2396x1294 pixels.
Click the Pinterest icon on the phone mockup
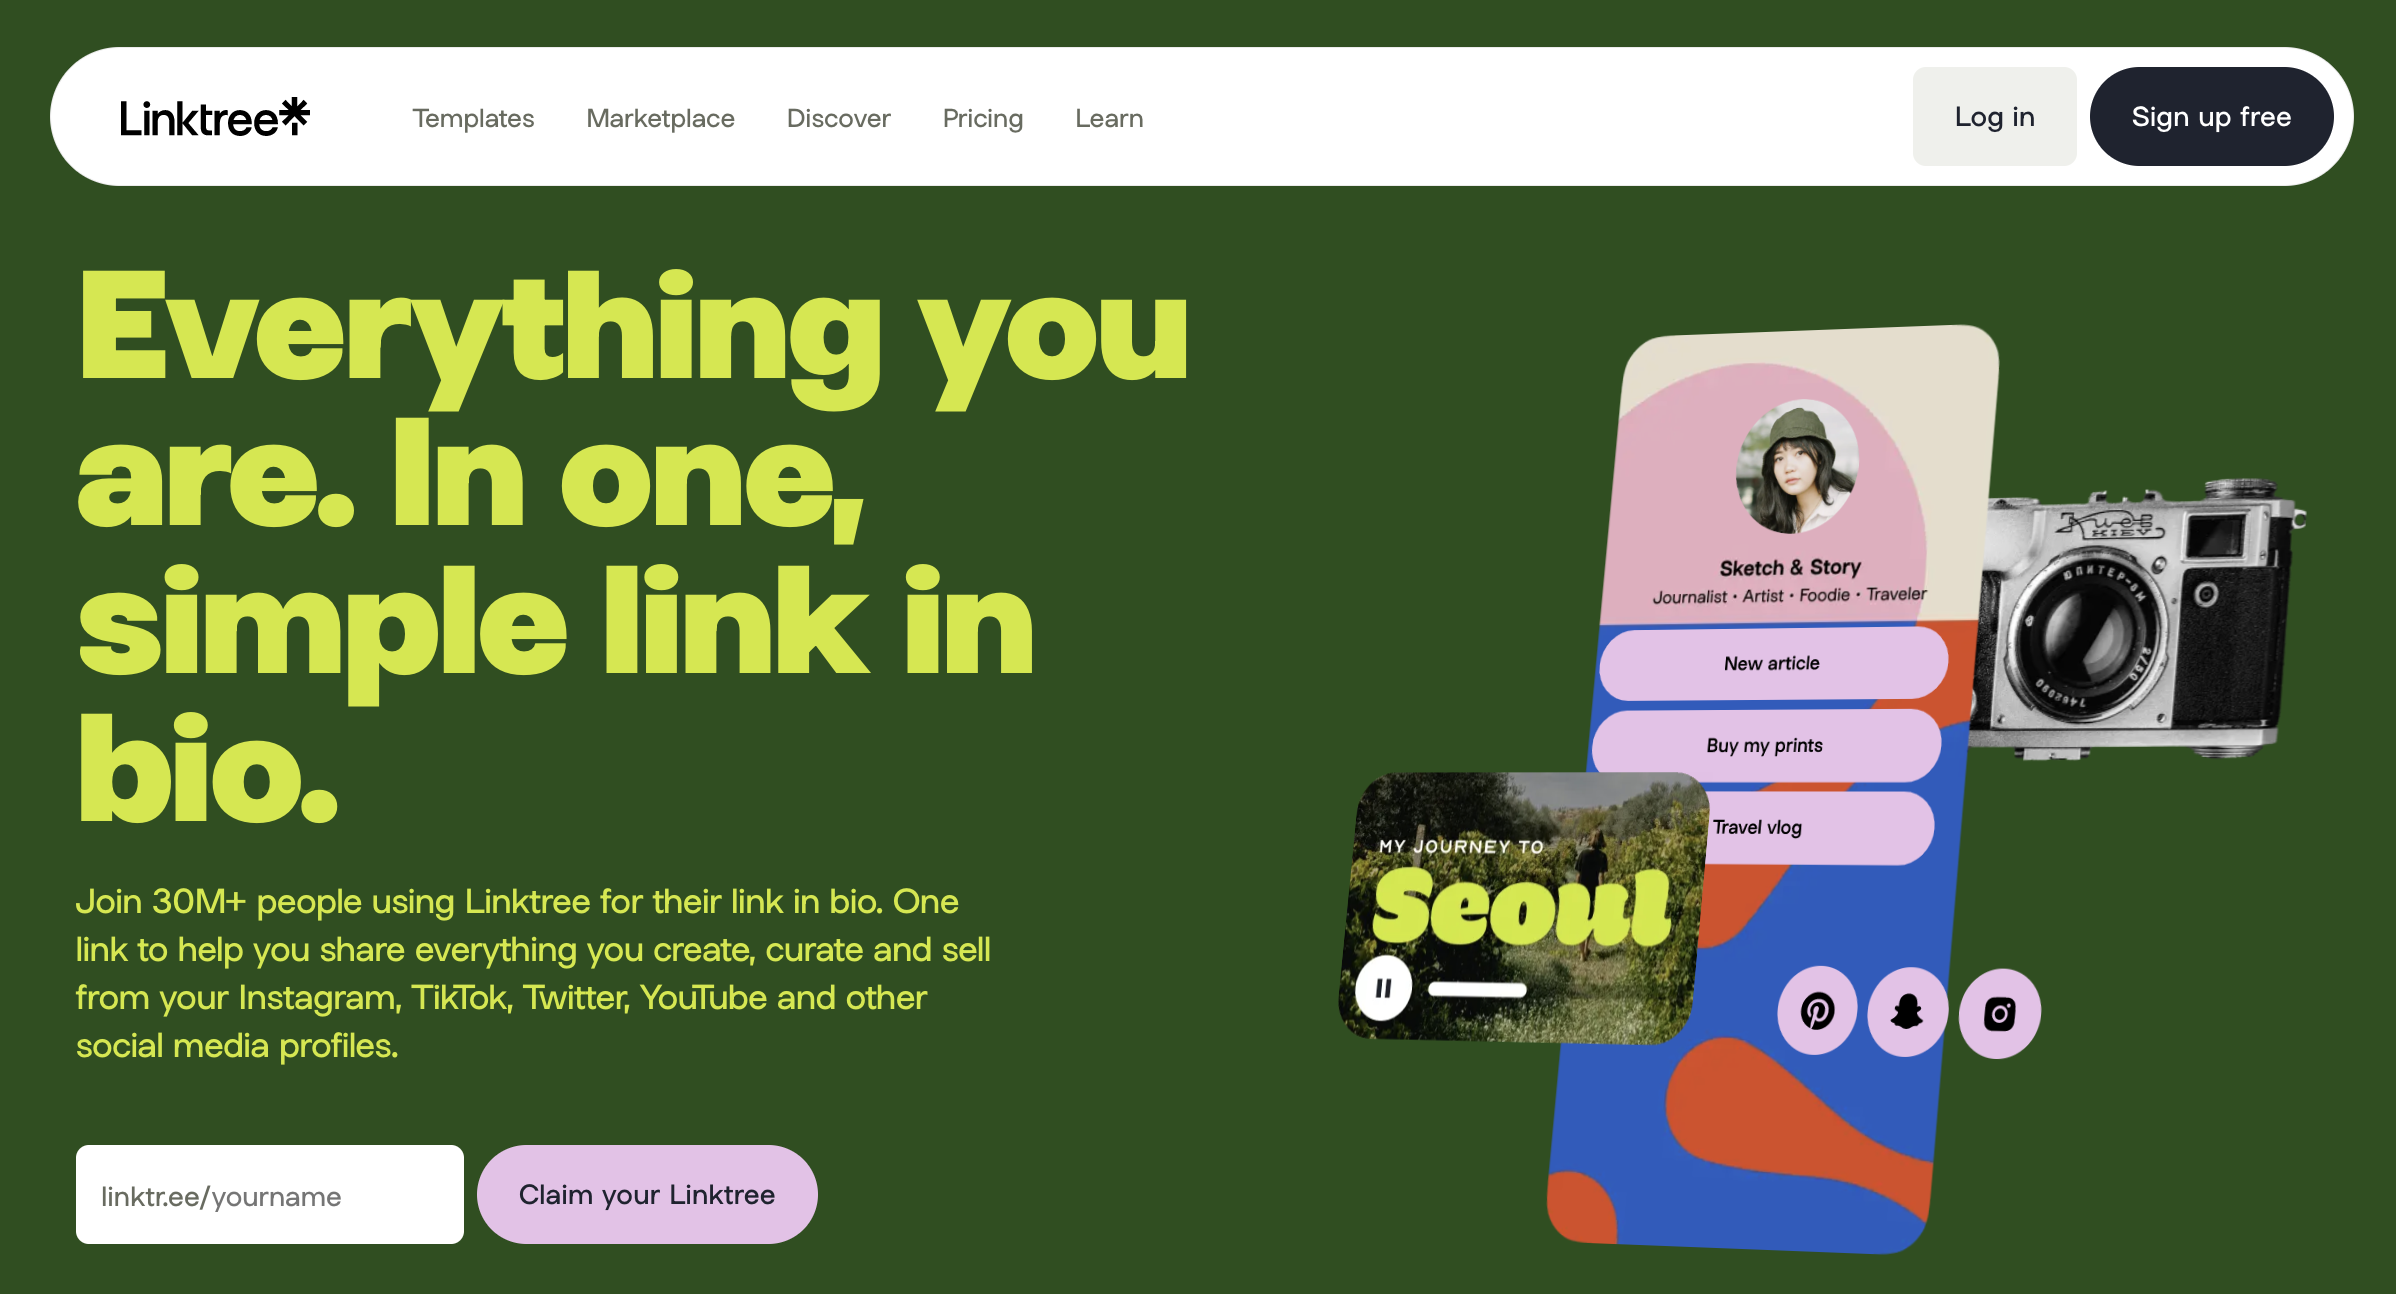(x=1817, y=1012)
